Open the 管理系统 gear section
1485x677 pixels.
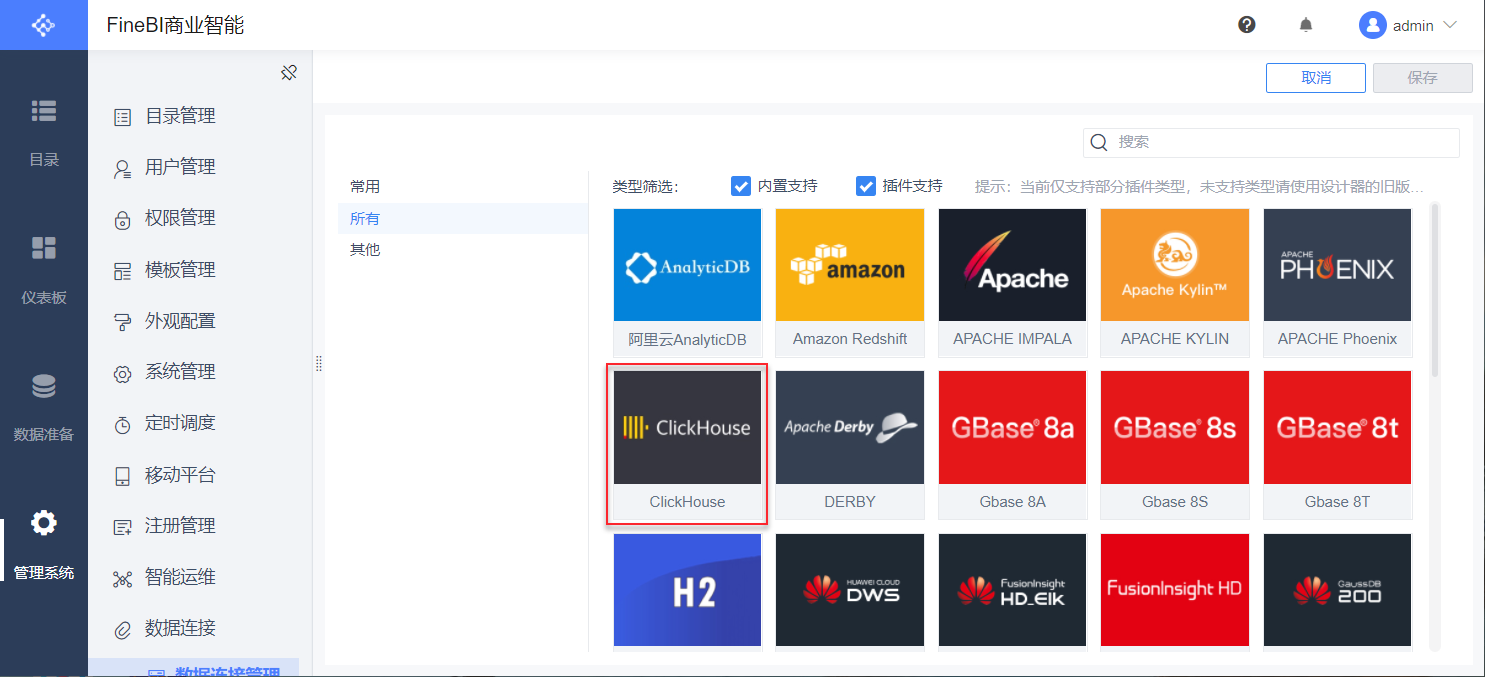tap(44, 545)
